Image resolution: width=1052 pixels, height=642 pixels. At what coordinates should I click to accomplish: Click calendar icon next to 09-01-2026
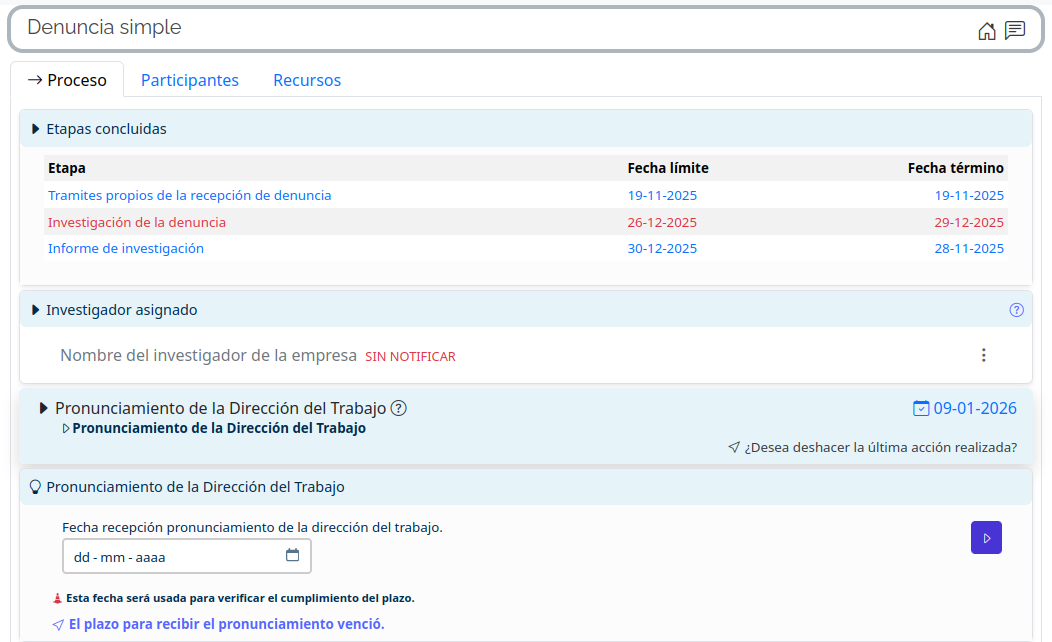pos(921,408)
